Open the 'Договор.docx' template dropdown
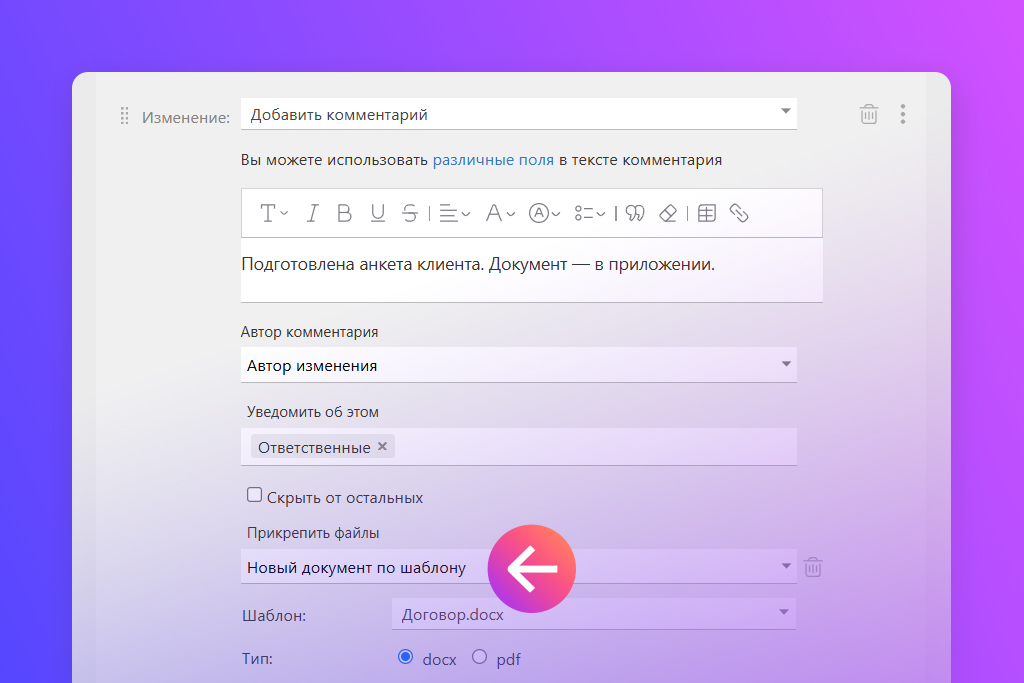 coord(593,614)
